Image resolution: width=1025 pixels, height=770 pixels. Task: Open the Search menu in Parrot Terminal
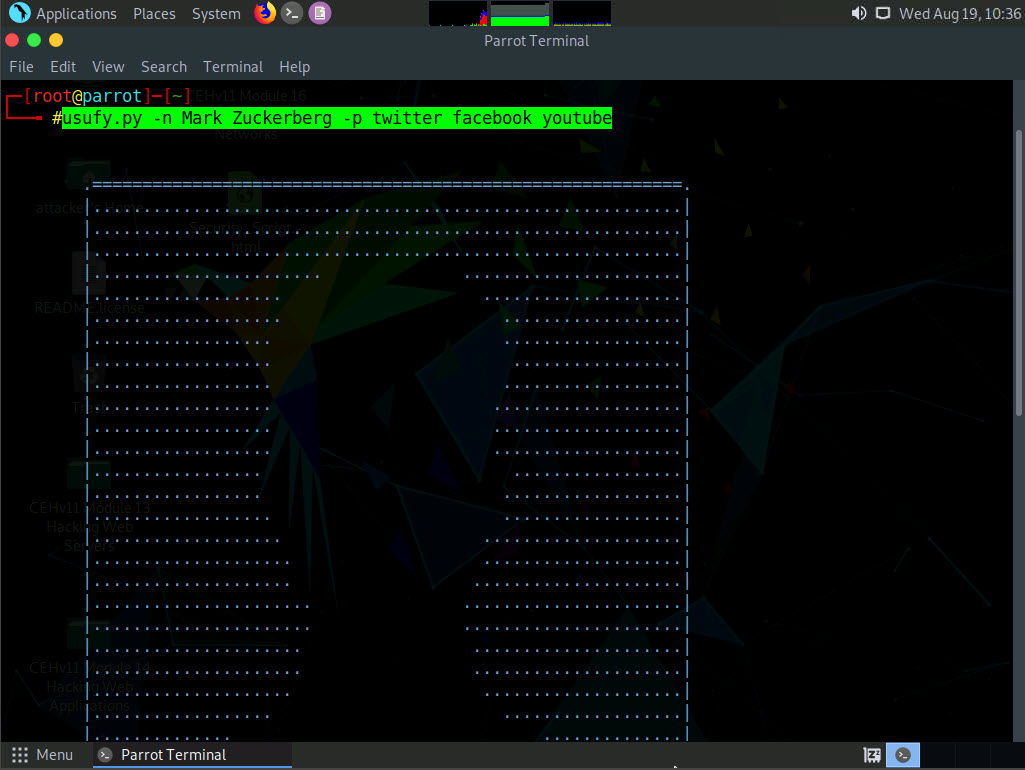point(163,67)
